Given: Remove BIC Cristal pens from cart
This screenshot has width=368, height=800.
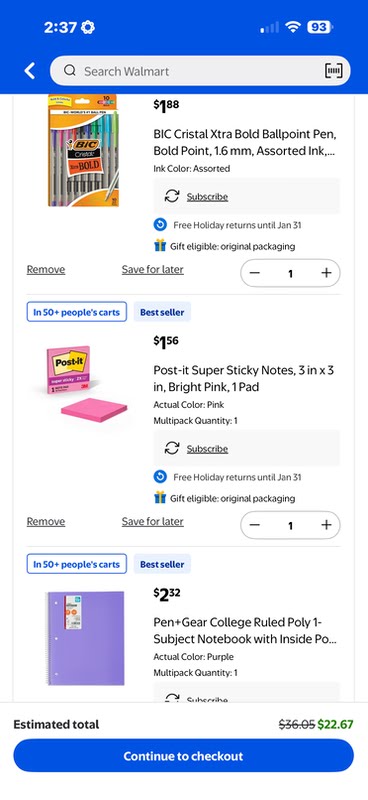Looking at the screenshot, I should pyautogui.click(x=46, y=269).
